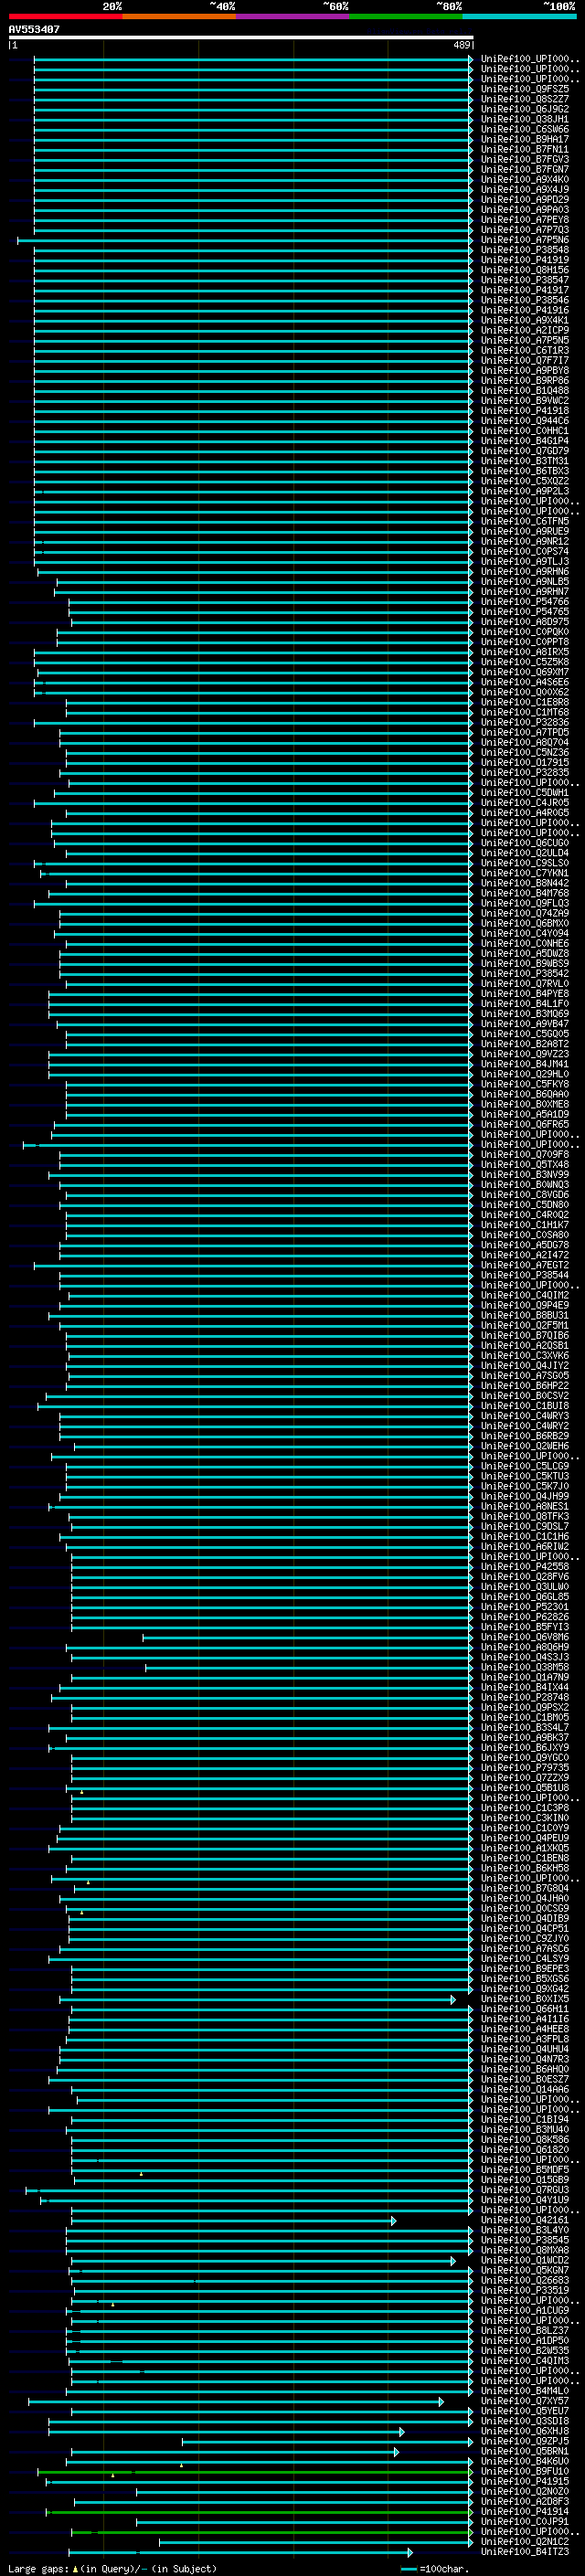Click the cyan ~100% legend segment
The height and width of the screenshot is (2576, 585).
519,16
